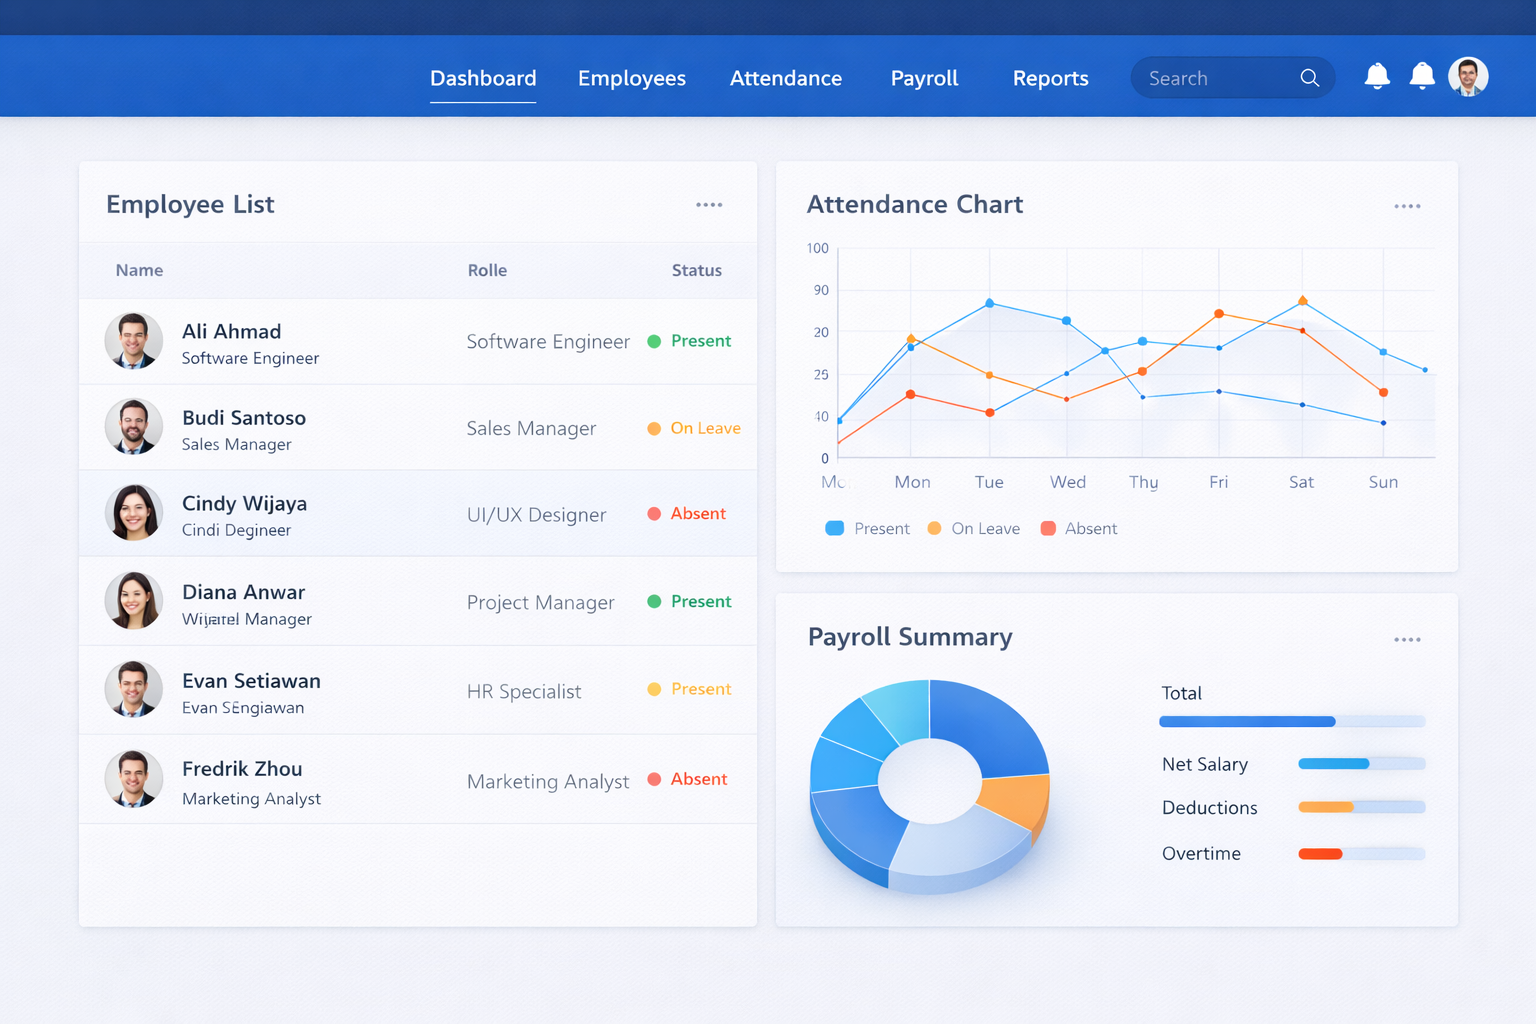Click the Overtime red progress bar
Image resolution: width=1536 pixels, height=1024 pixels.
1320,854
